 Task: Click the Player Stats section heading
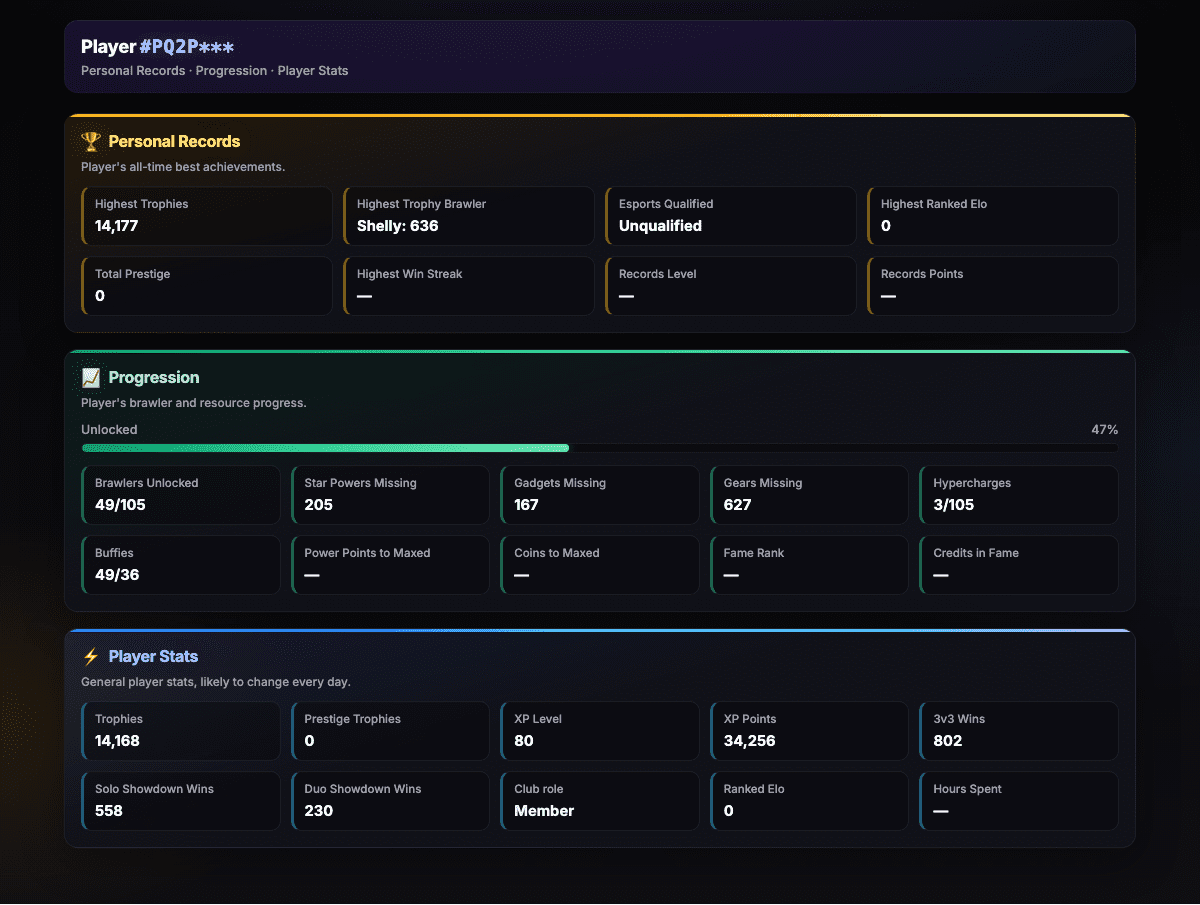[153, 657]
